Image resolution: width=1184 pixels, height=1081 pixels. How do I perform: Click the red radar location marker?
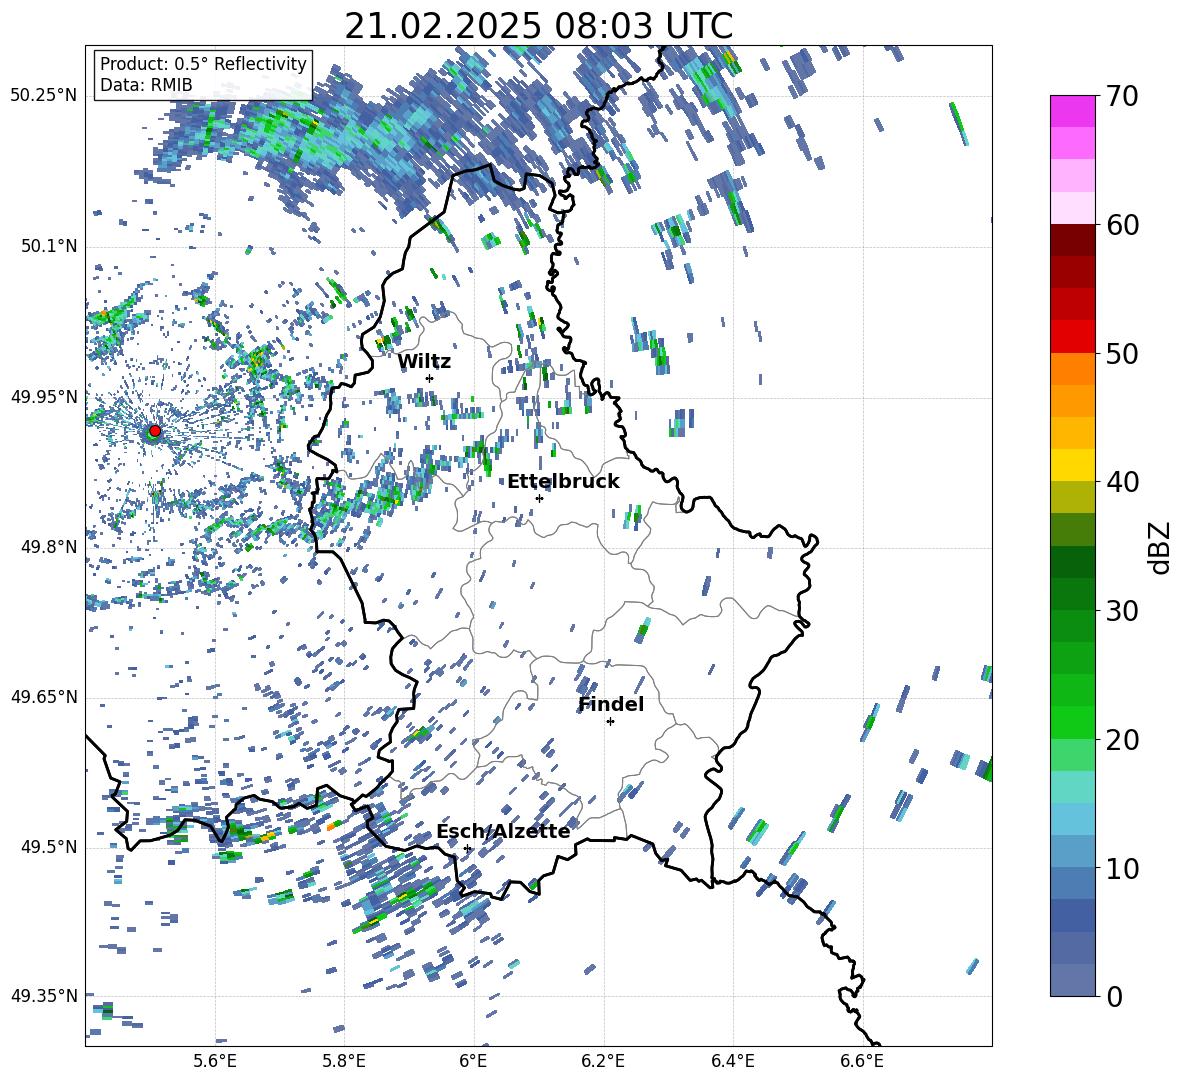click(155, 431)
